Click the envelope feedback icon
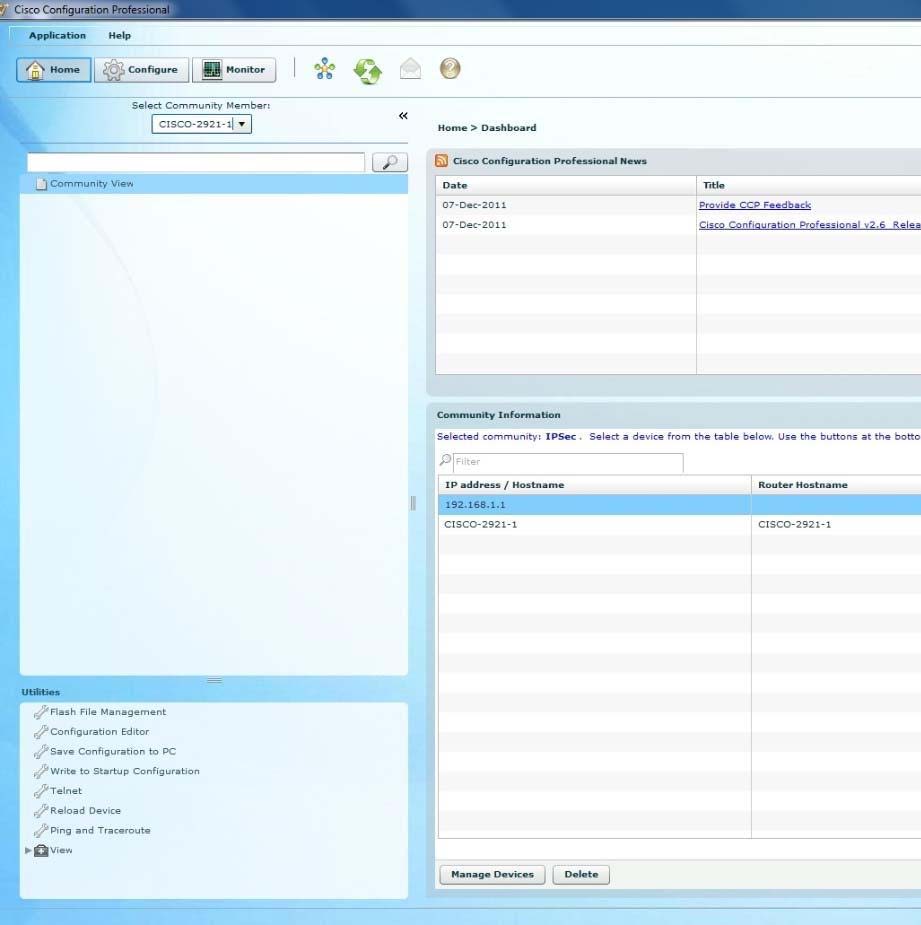The height and width of the screenshot is (925, 921). click(410, 68)
